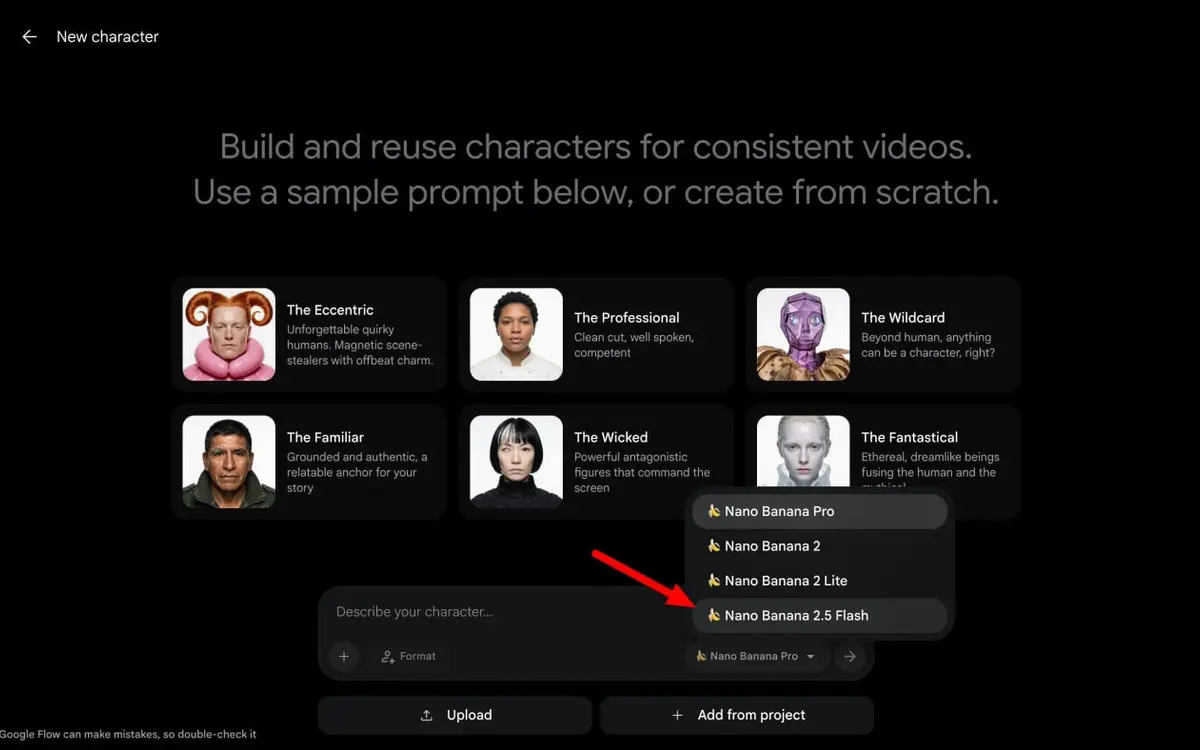This screenshot has width=1200, height=750.
Task: Go back using the arrow next to New character
Action: click(x=29, y=37)
